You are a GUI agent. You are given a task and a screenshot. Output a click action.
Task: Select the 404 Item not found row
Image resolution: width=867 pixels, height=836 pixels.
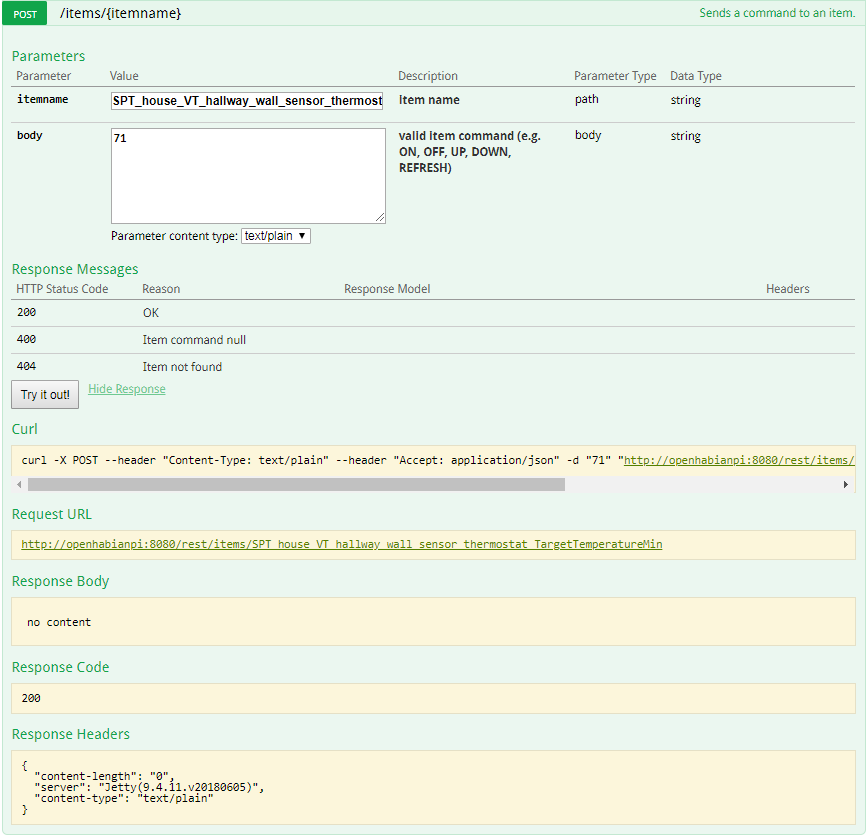click(x=182, y=367)
